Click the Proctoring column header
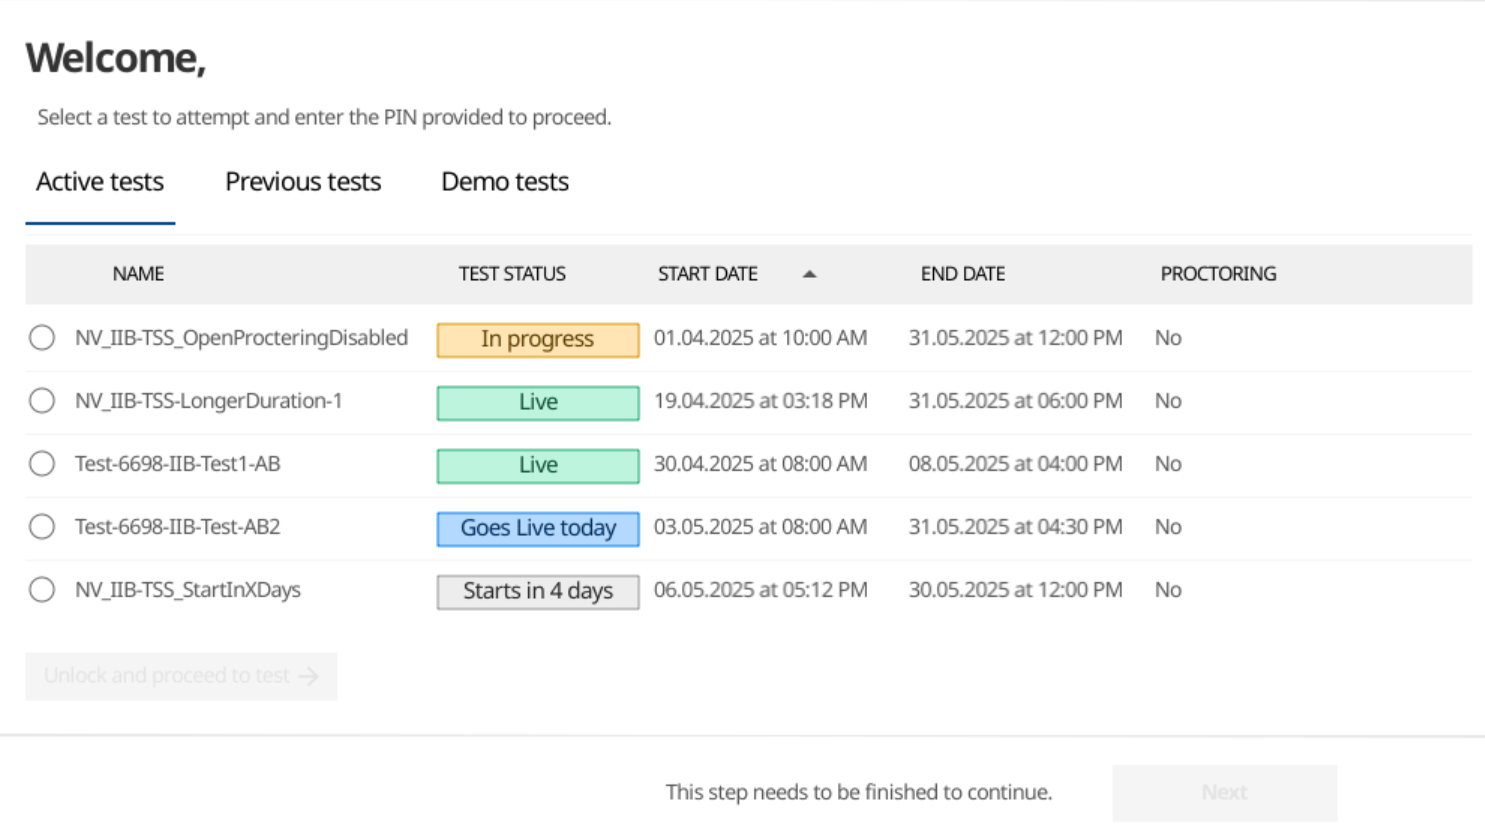The height and width of the screenshot is (838, 1485). (1218, 273)
